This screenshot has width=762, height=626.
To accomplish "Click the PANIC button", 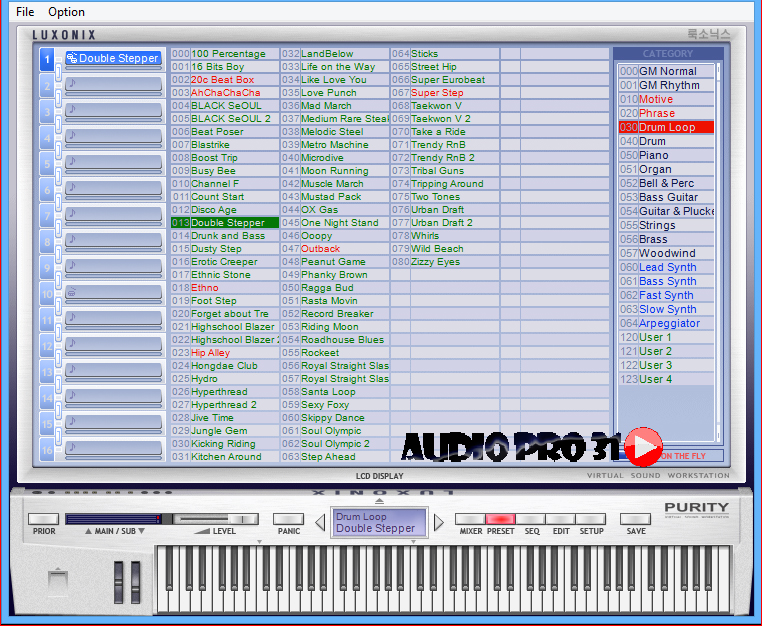I will pyautogui.click(x=289, y=519).
